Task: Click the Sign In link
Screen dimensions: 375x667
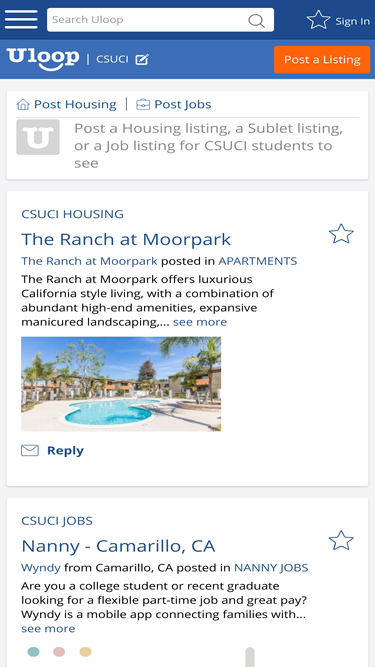Action: (352, 21)
